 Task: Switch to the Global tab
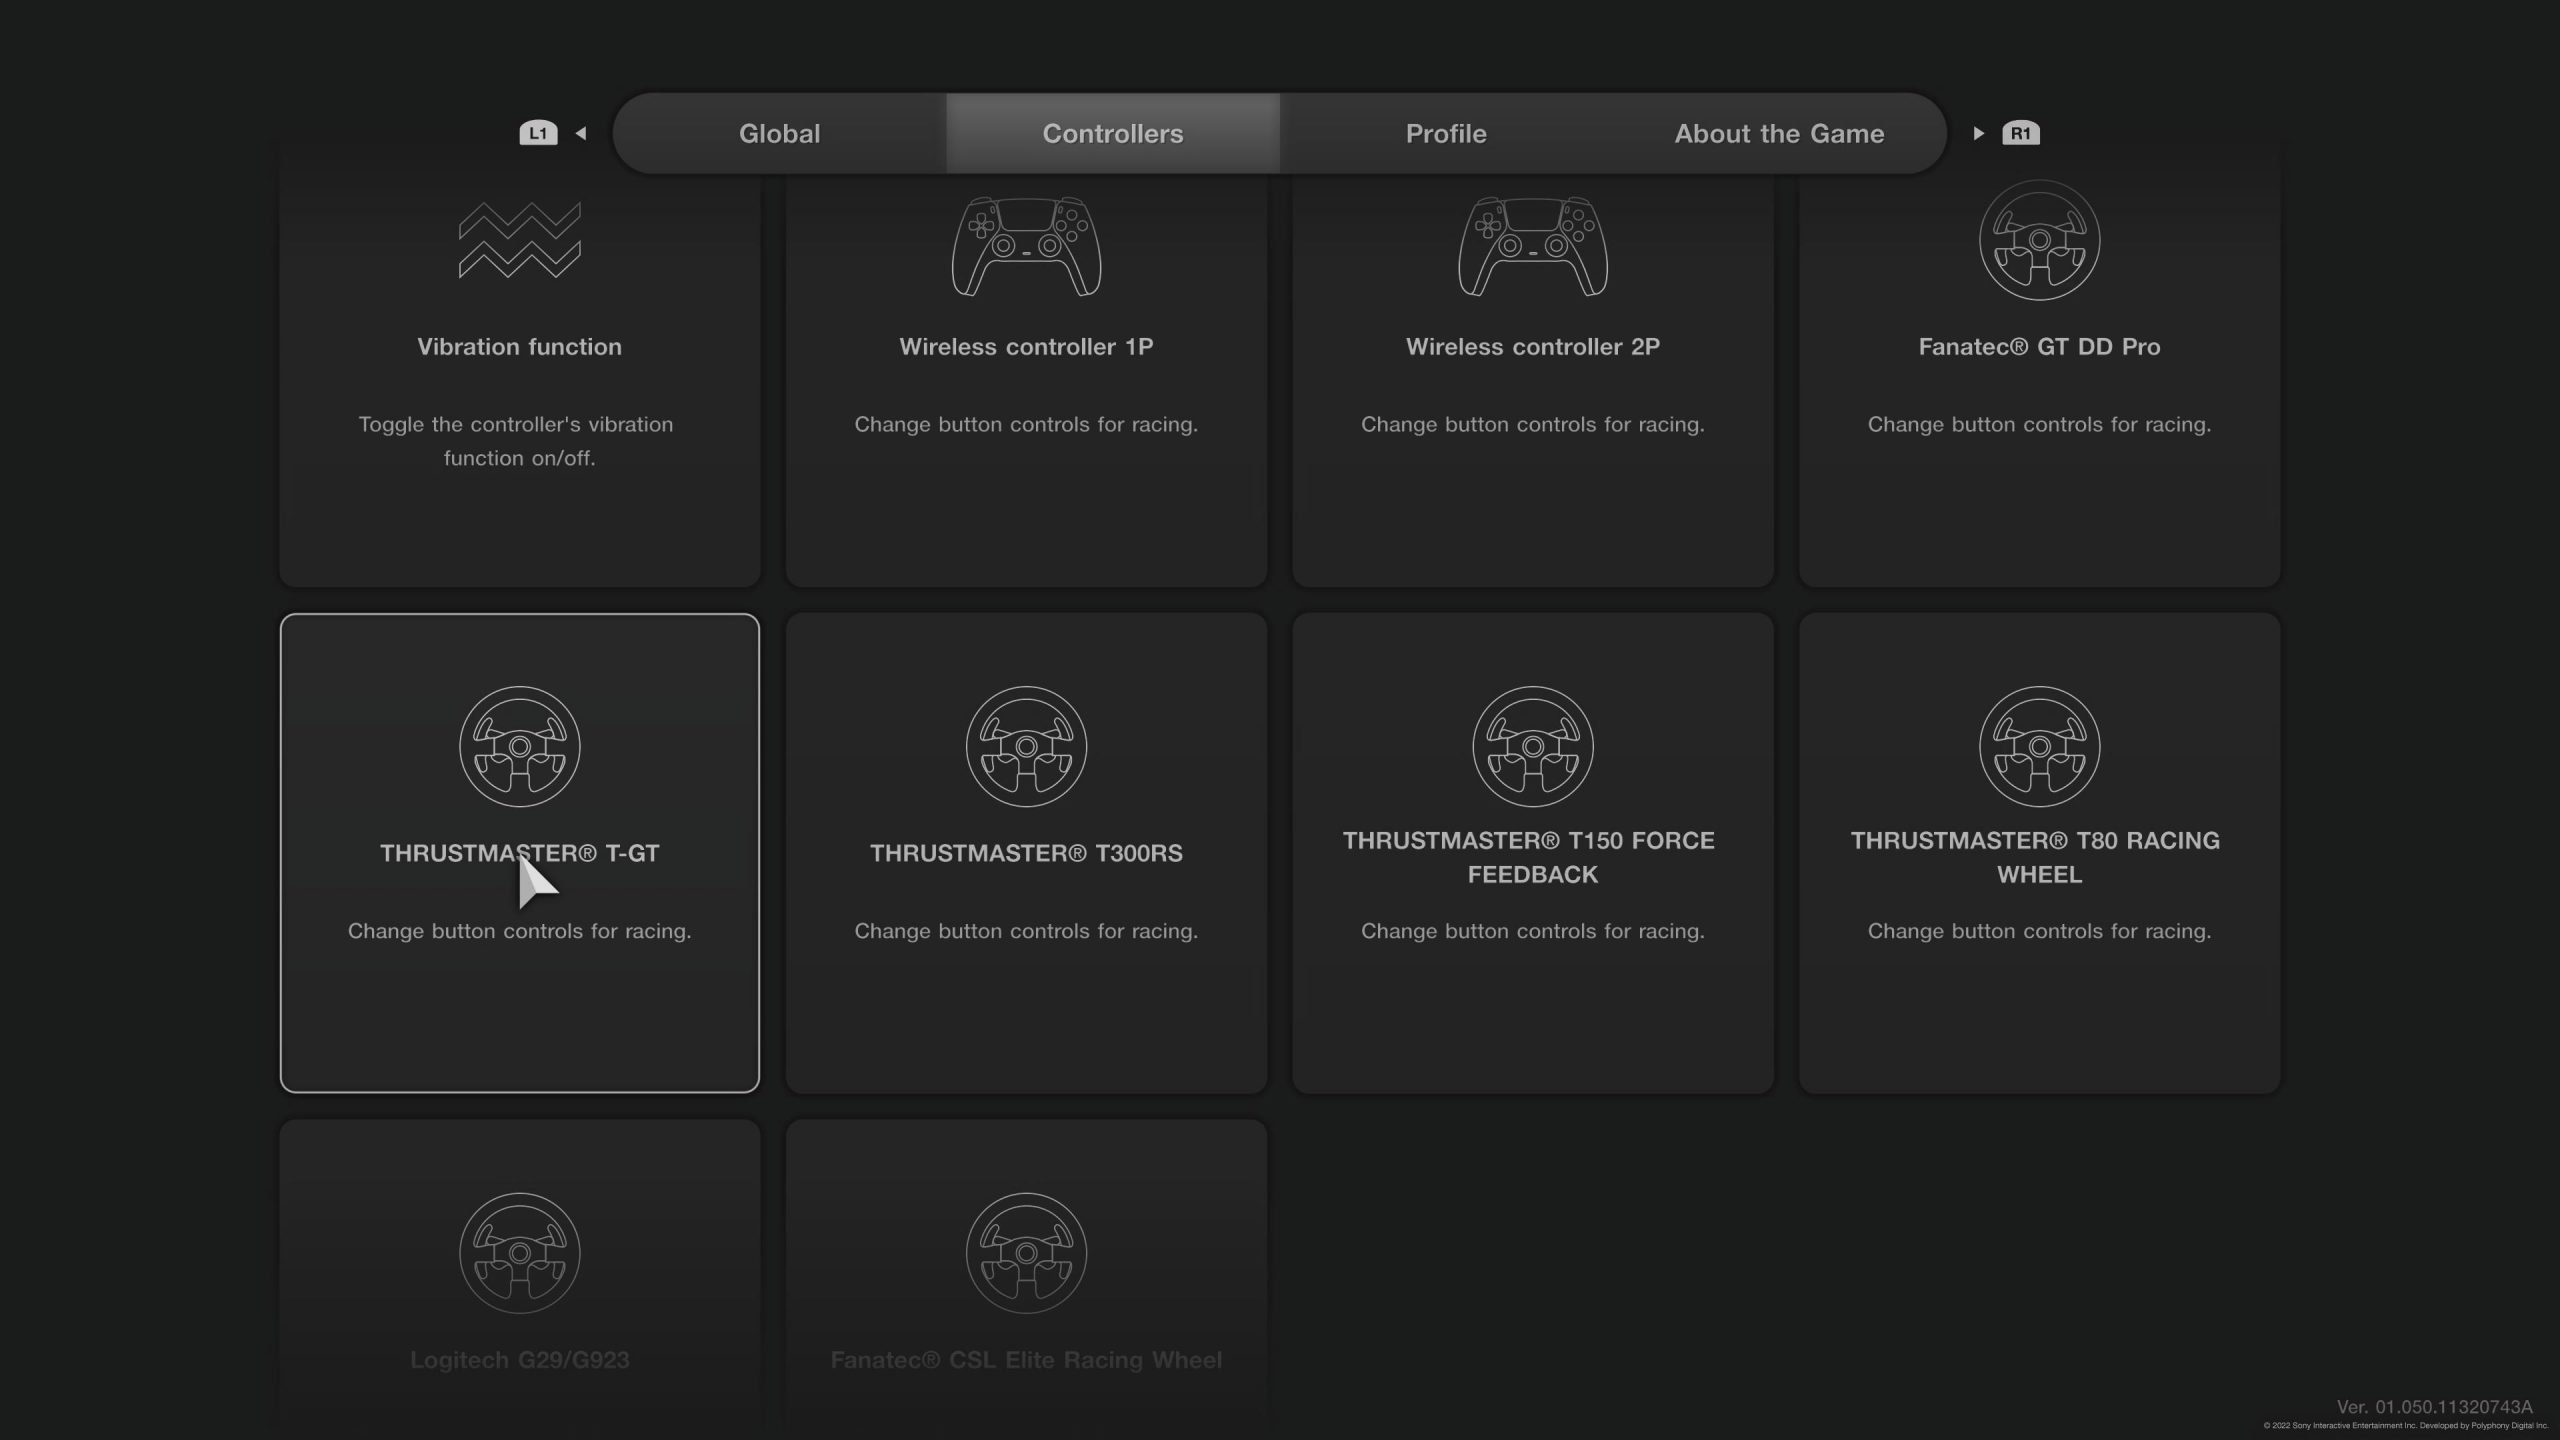[779, 133]
